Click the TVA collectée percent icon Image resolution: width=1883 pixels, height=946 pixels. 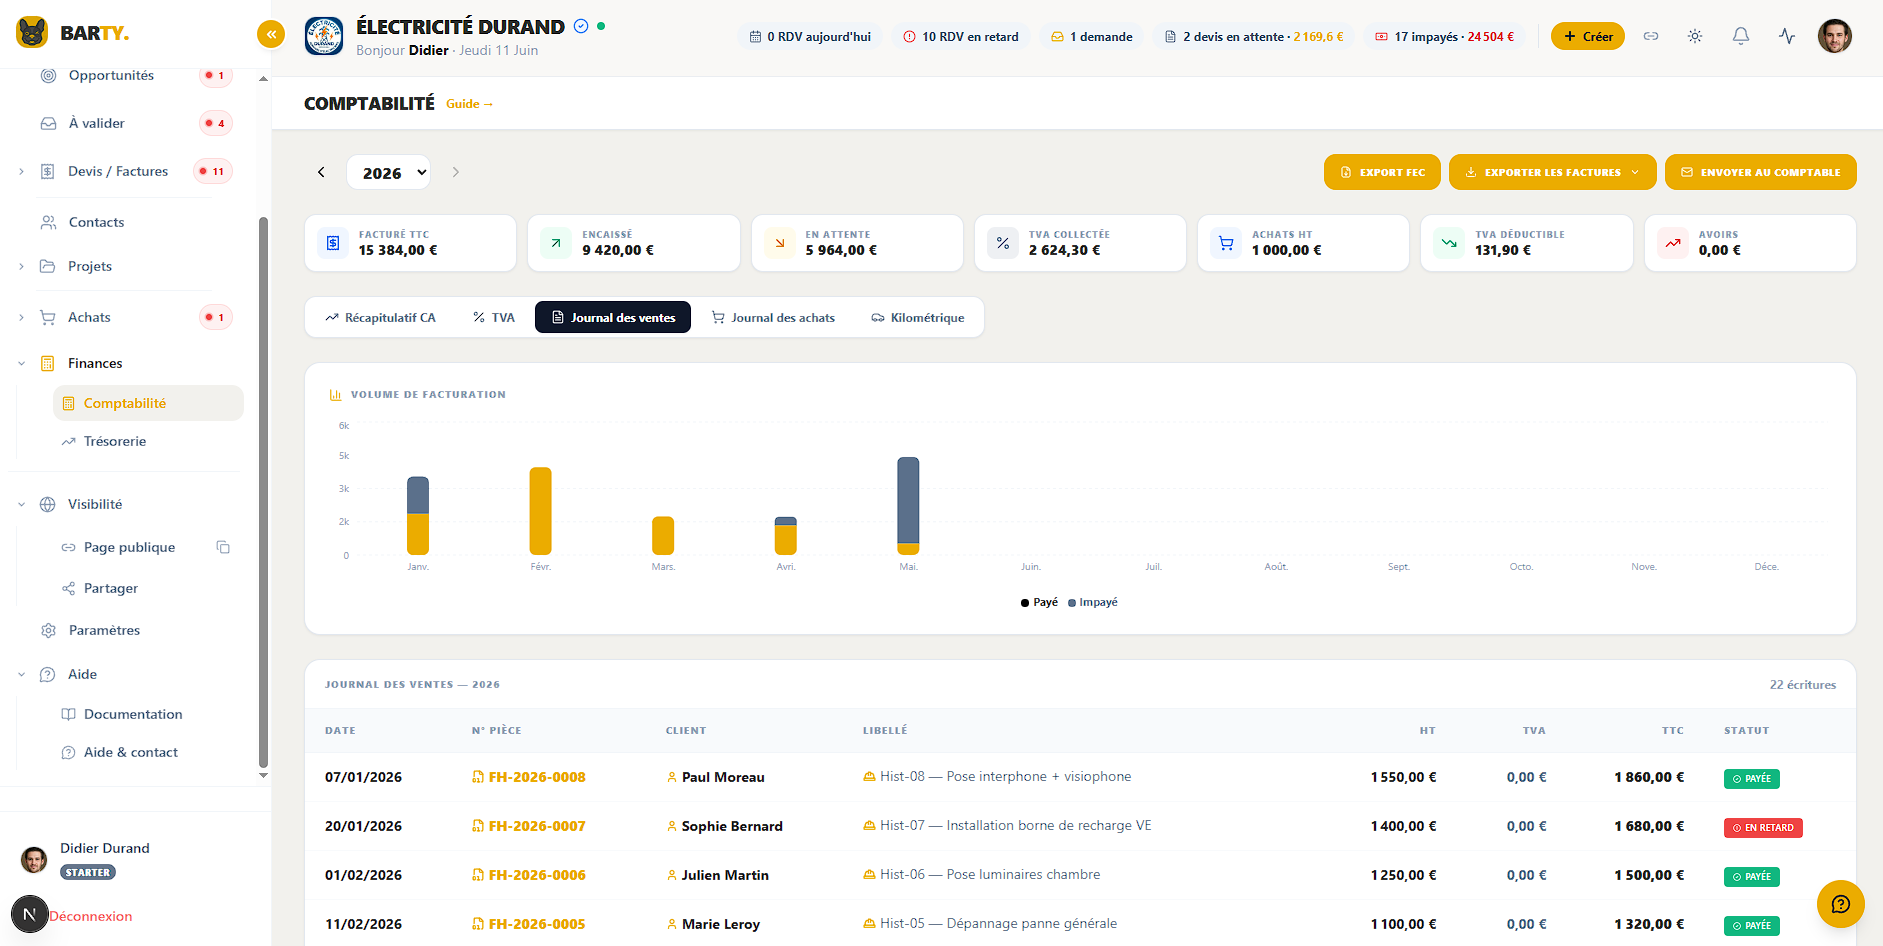[x=1003, y=243]
